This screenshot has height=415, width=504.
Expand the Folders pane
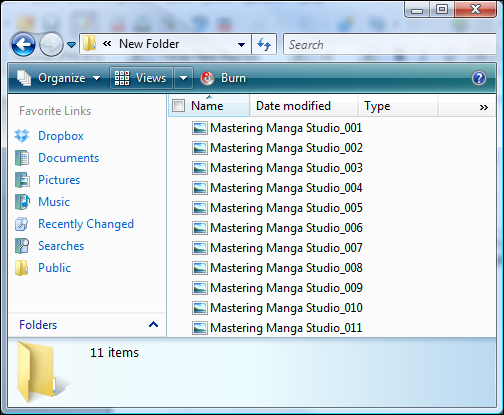[87, 325]
